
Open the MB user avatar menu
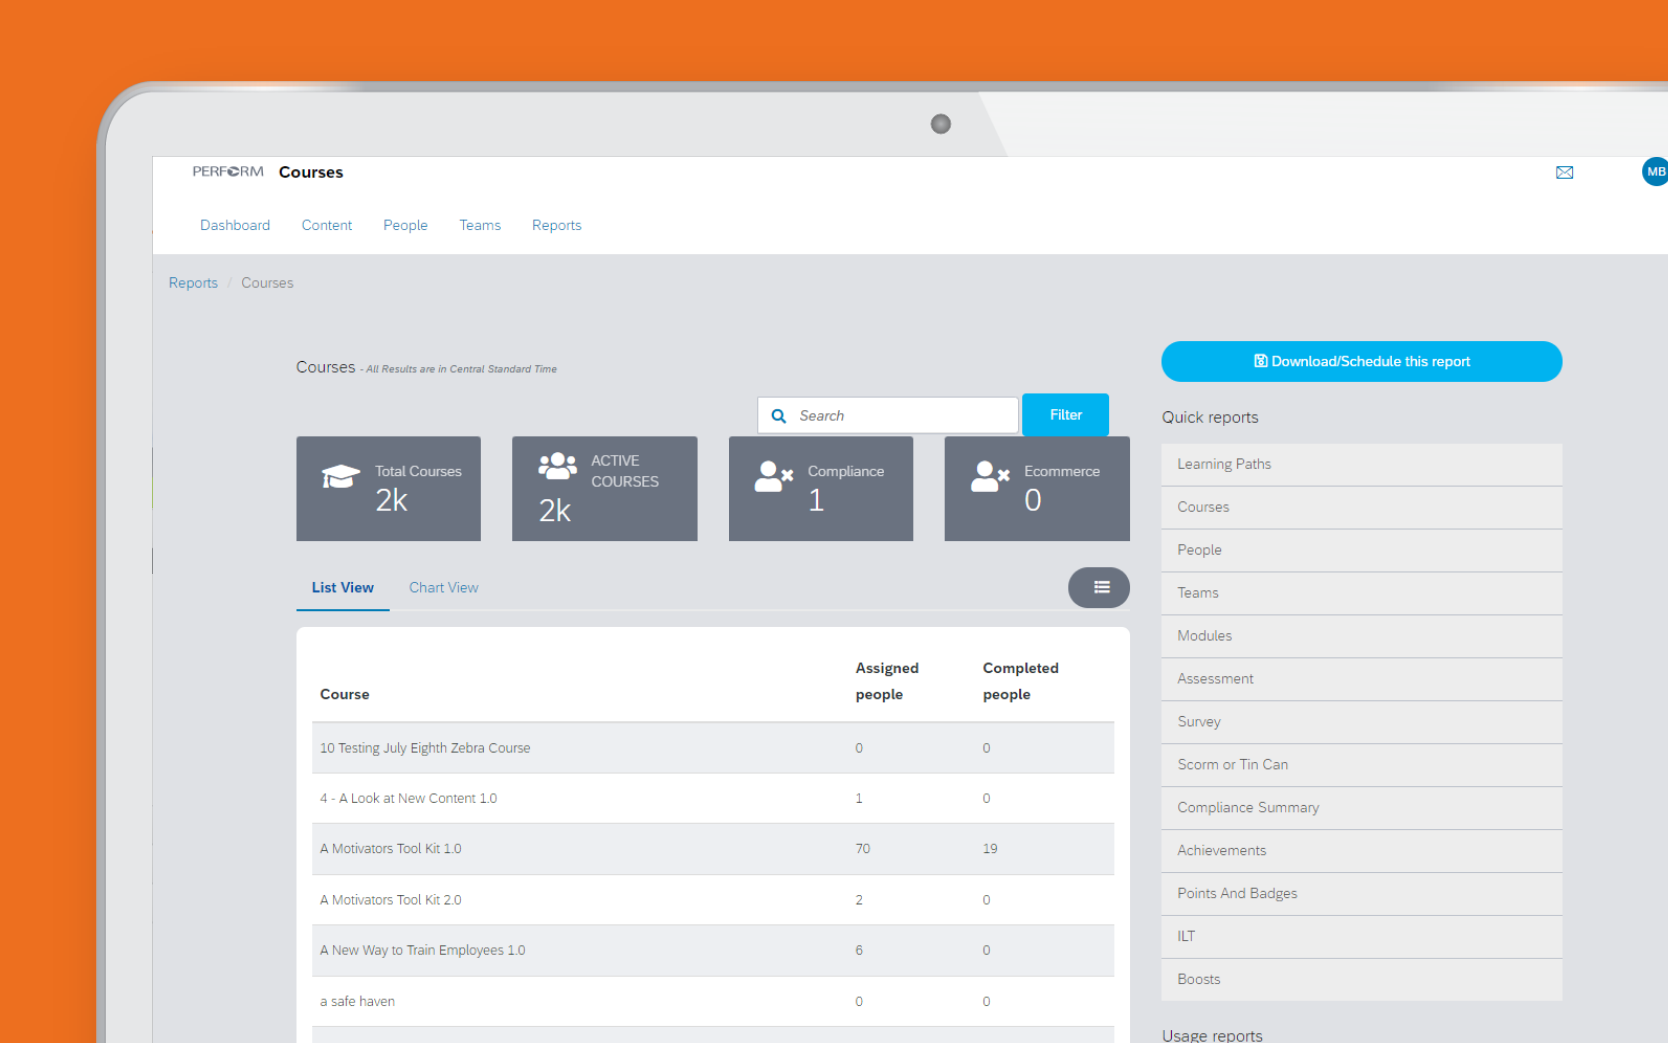[x=1655, y=171]
